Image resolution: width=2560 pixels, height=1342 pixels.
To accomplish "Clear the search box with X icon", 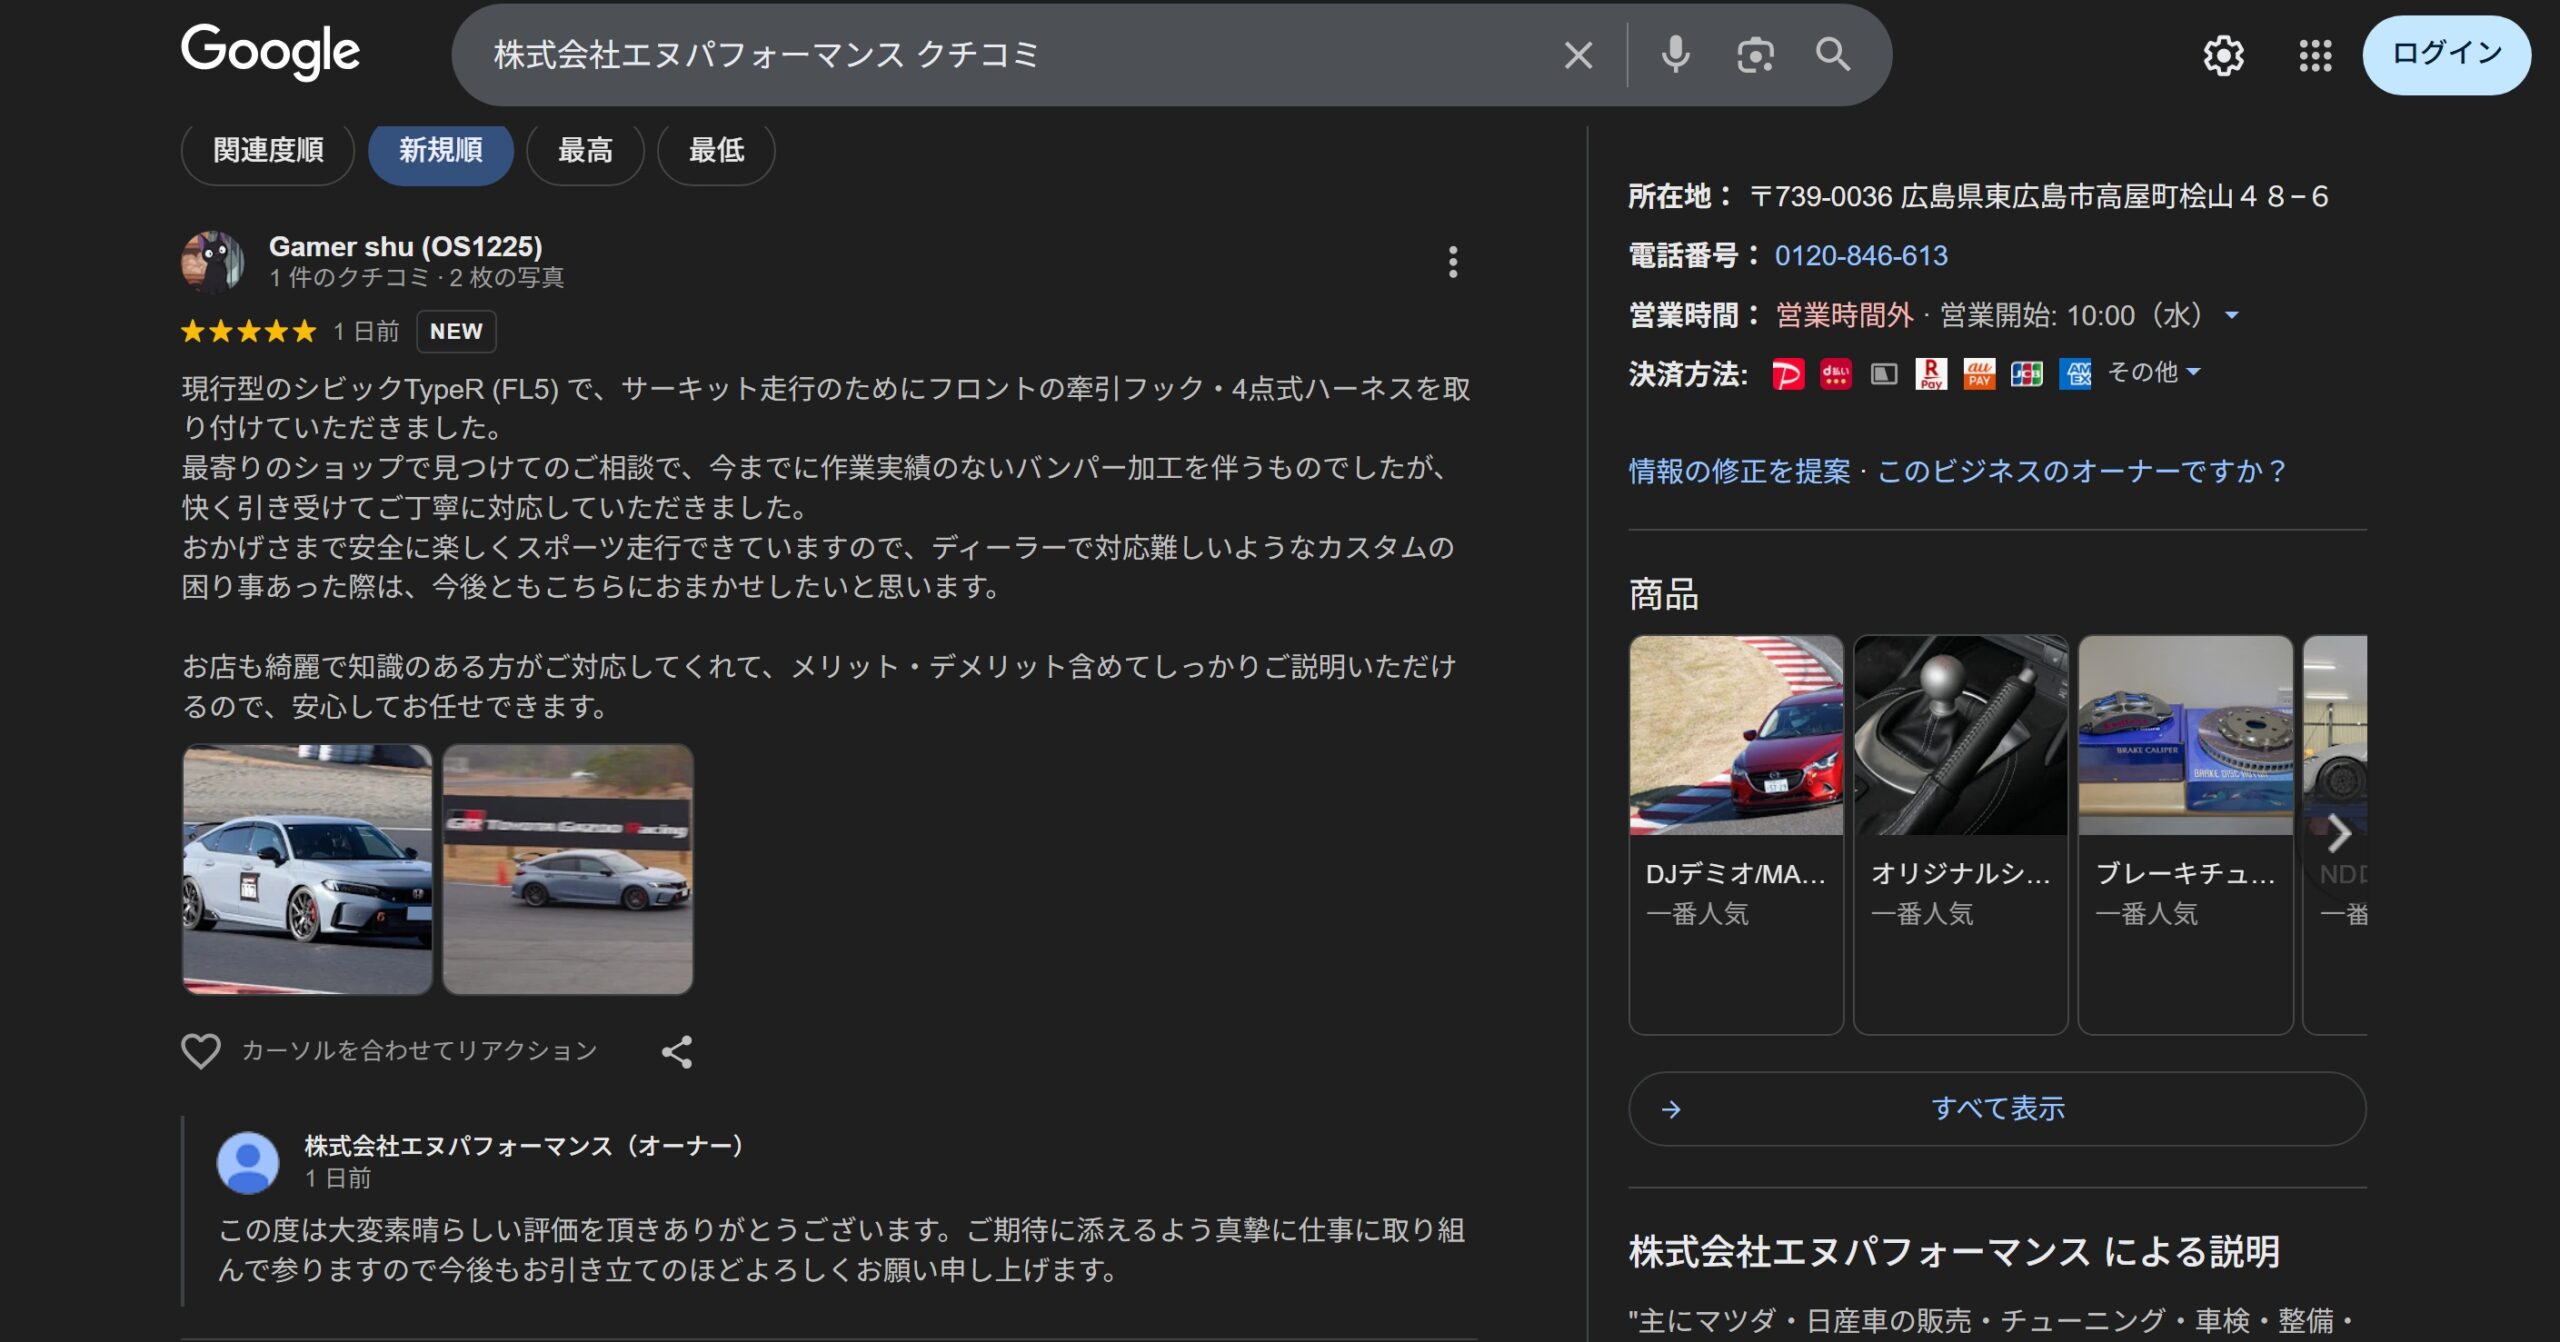I will tap(1578, 55).
